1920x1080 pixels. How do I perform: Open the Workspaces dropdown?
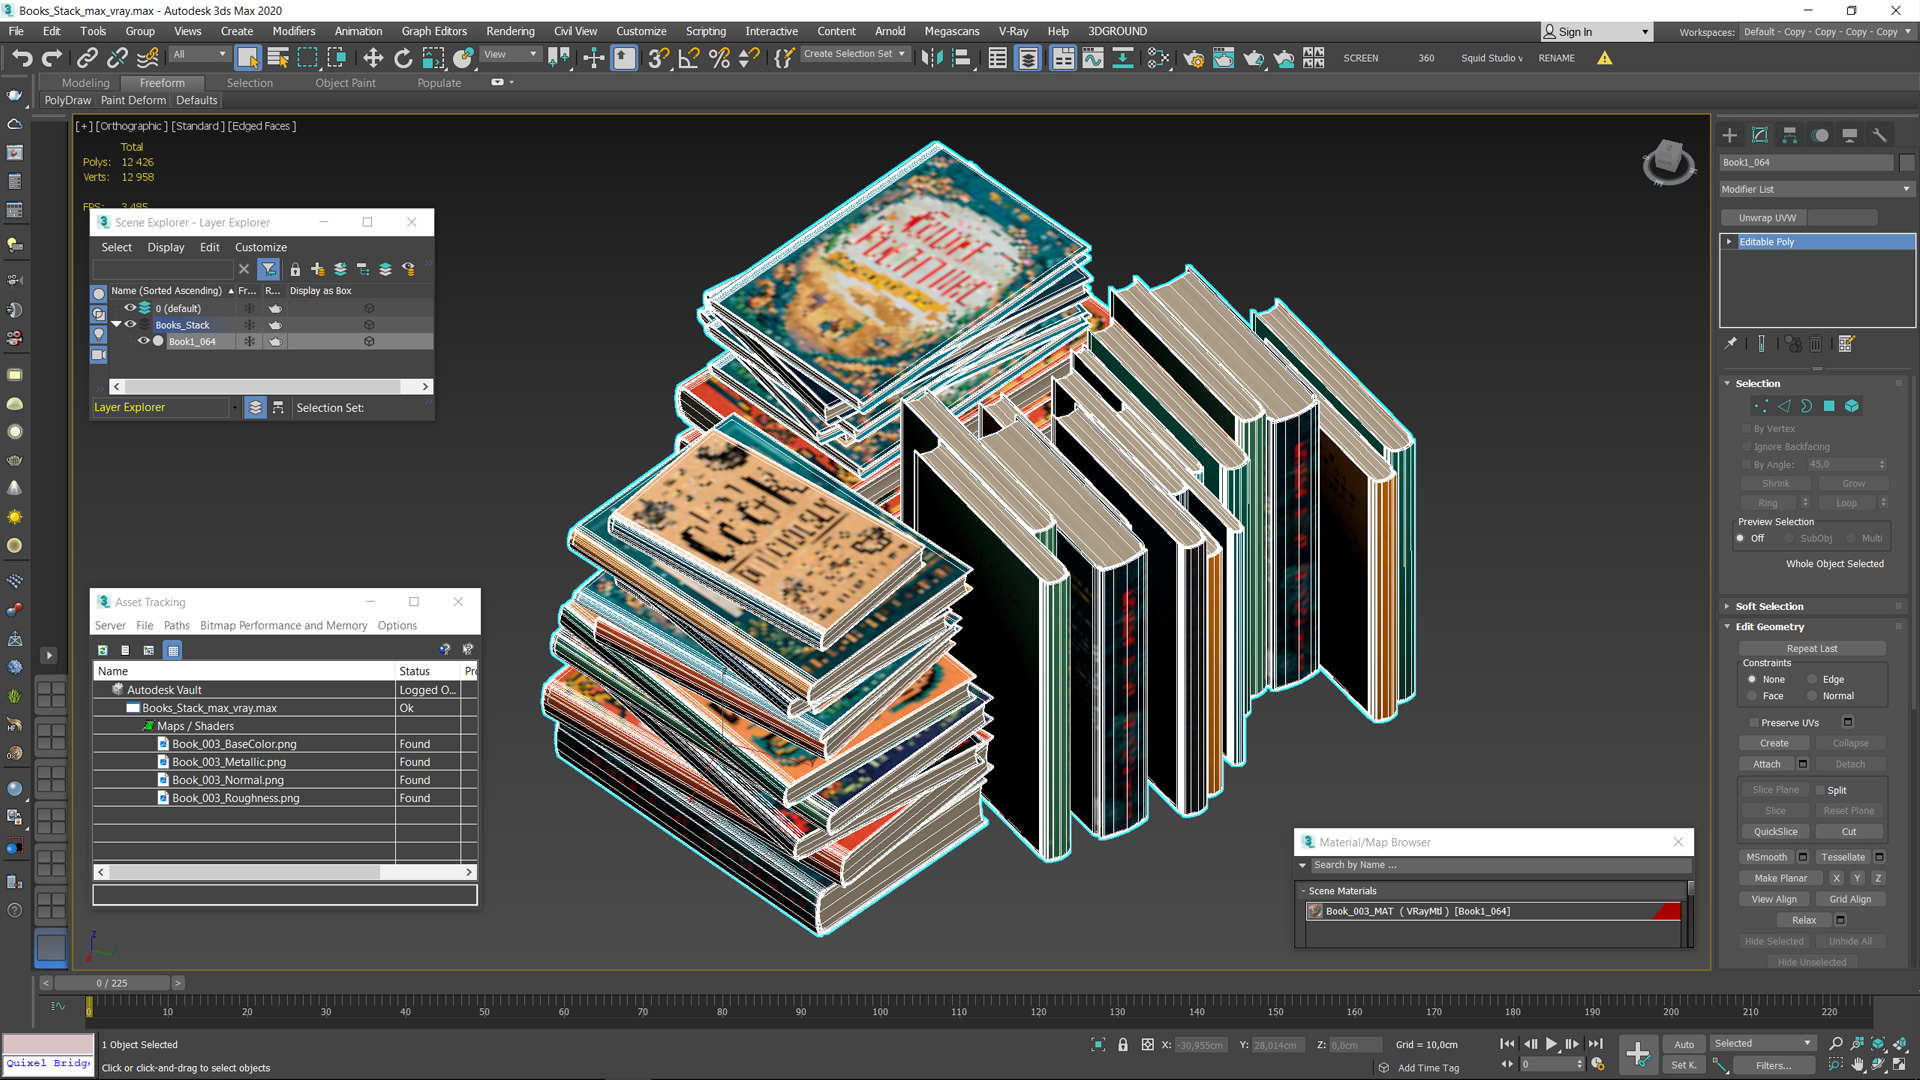pyautogui.click(x=1826, y=32)
